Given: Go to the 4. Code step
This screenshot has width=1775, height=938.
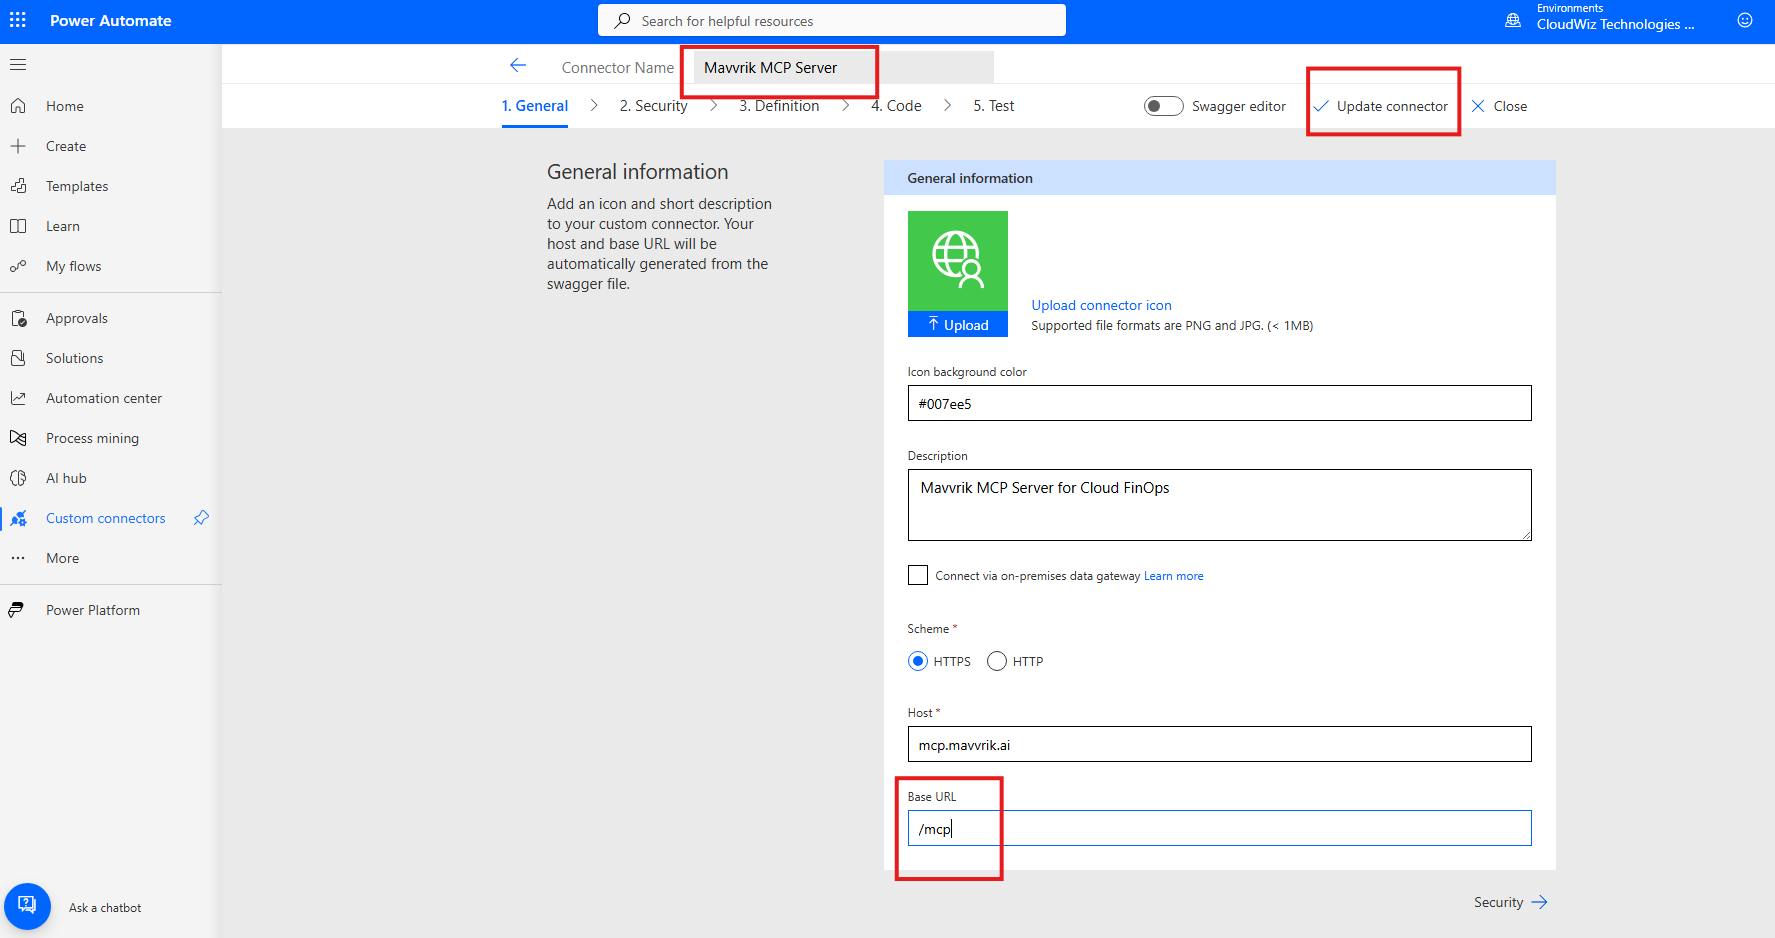Looking at the screenshot, I should click(896, 106).
